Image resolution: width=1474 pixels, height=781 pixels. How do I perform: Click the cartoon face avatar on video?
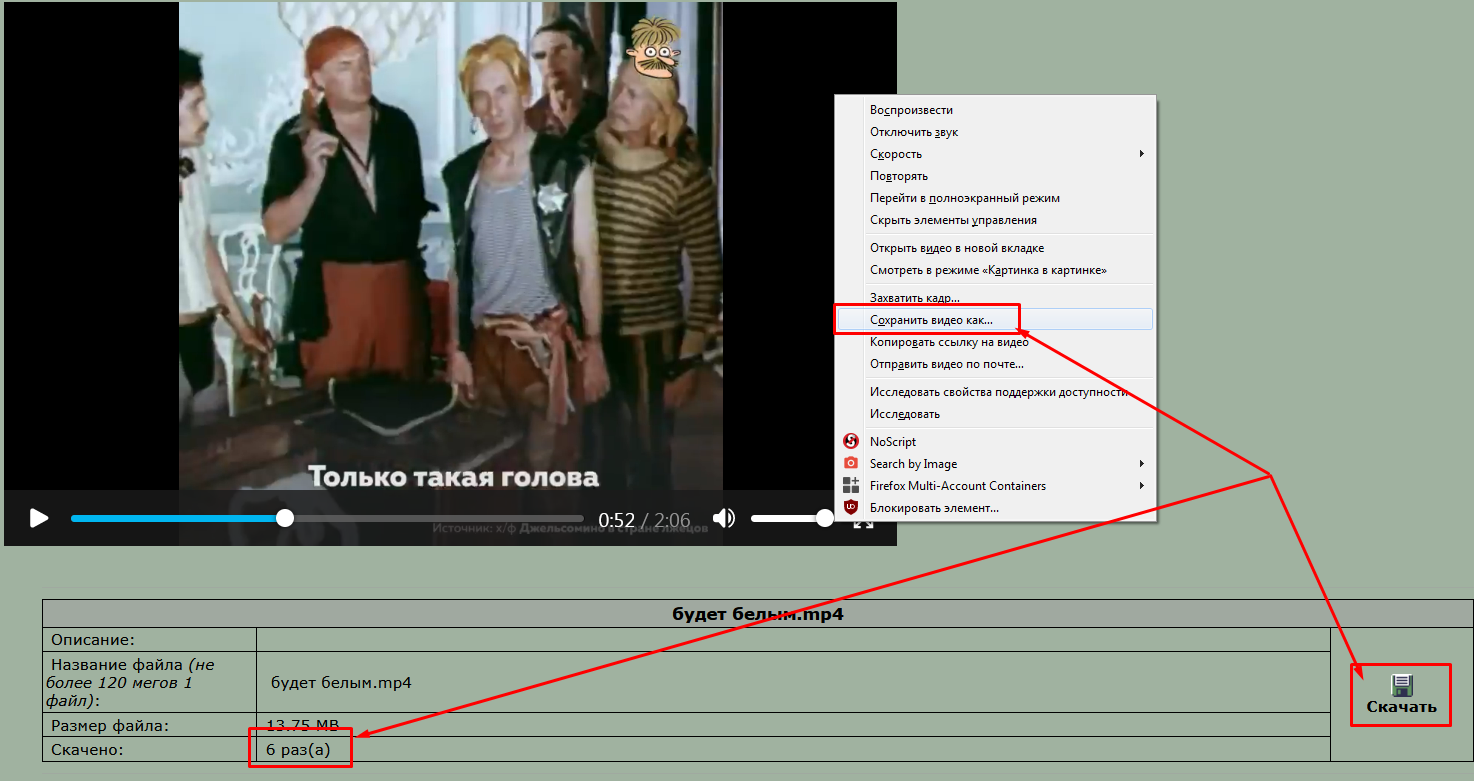click(653, 47)
